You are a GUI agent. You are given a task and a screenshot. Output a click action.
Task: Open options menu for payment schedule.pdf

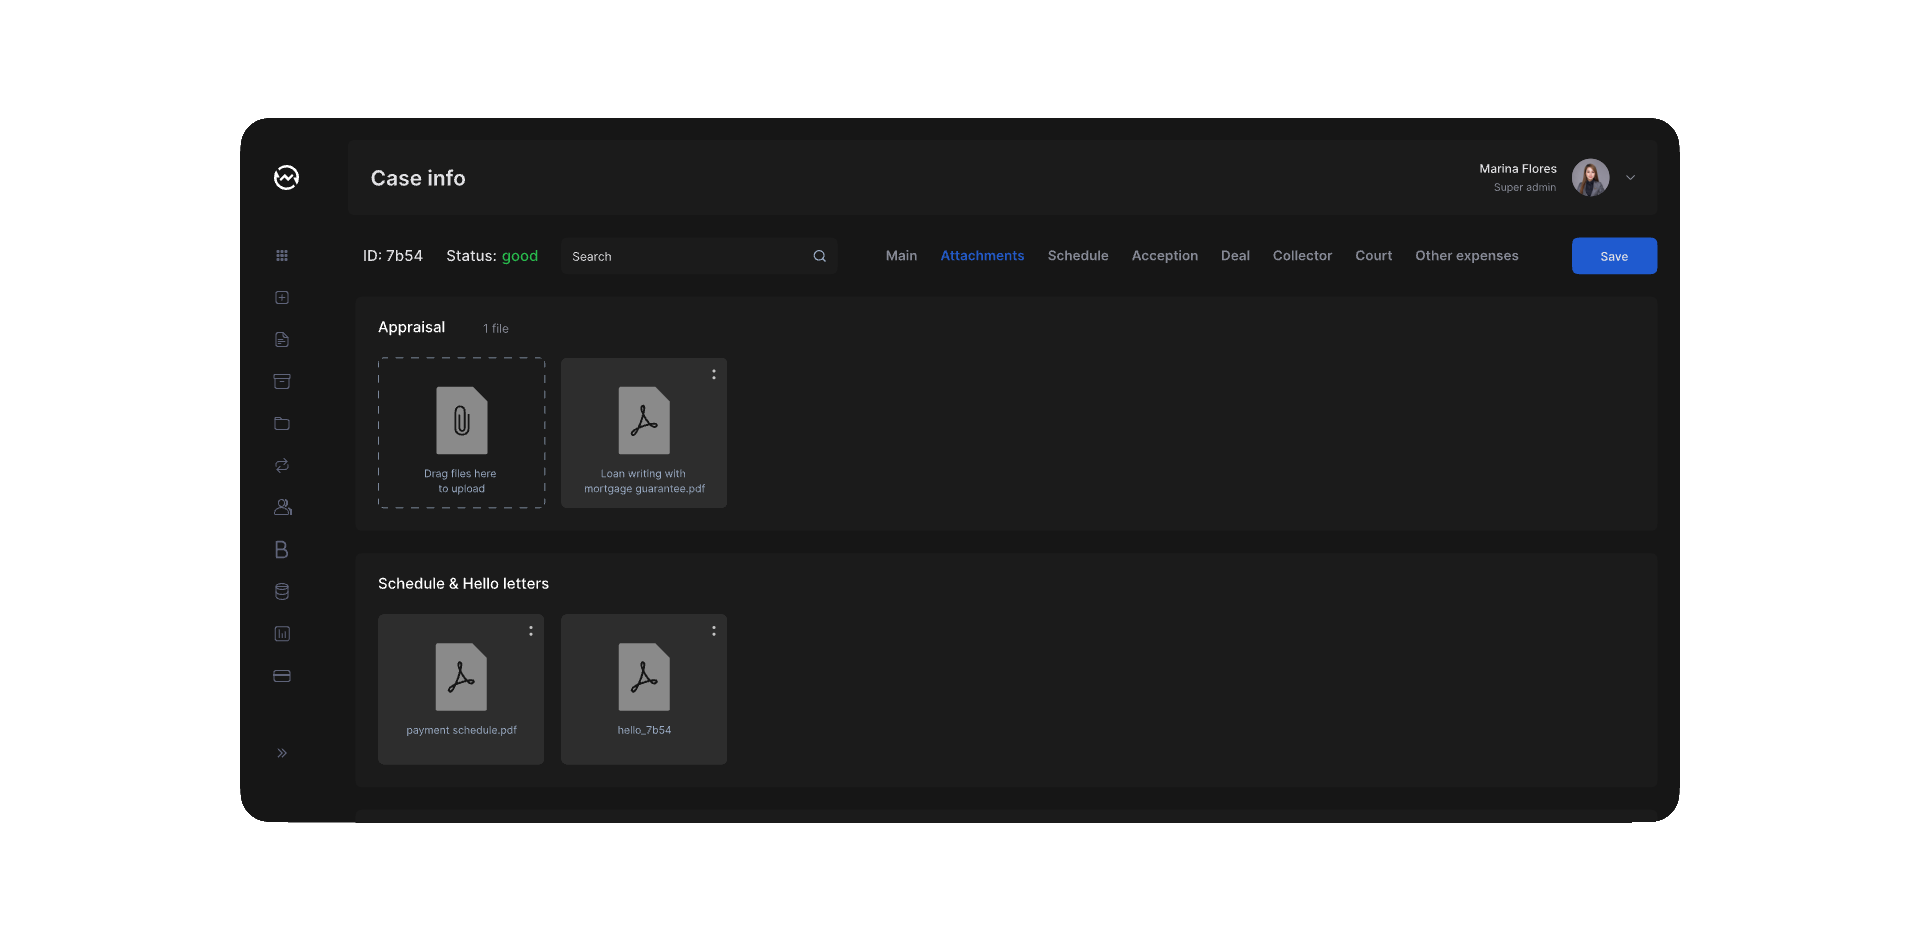pyautogui.click(x=530, y=631)
